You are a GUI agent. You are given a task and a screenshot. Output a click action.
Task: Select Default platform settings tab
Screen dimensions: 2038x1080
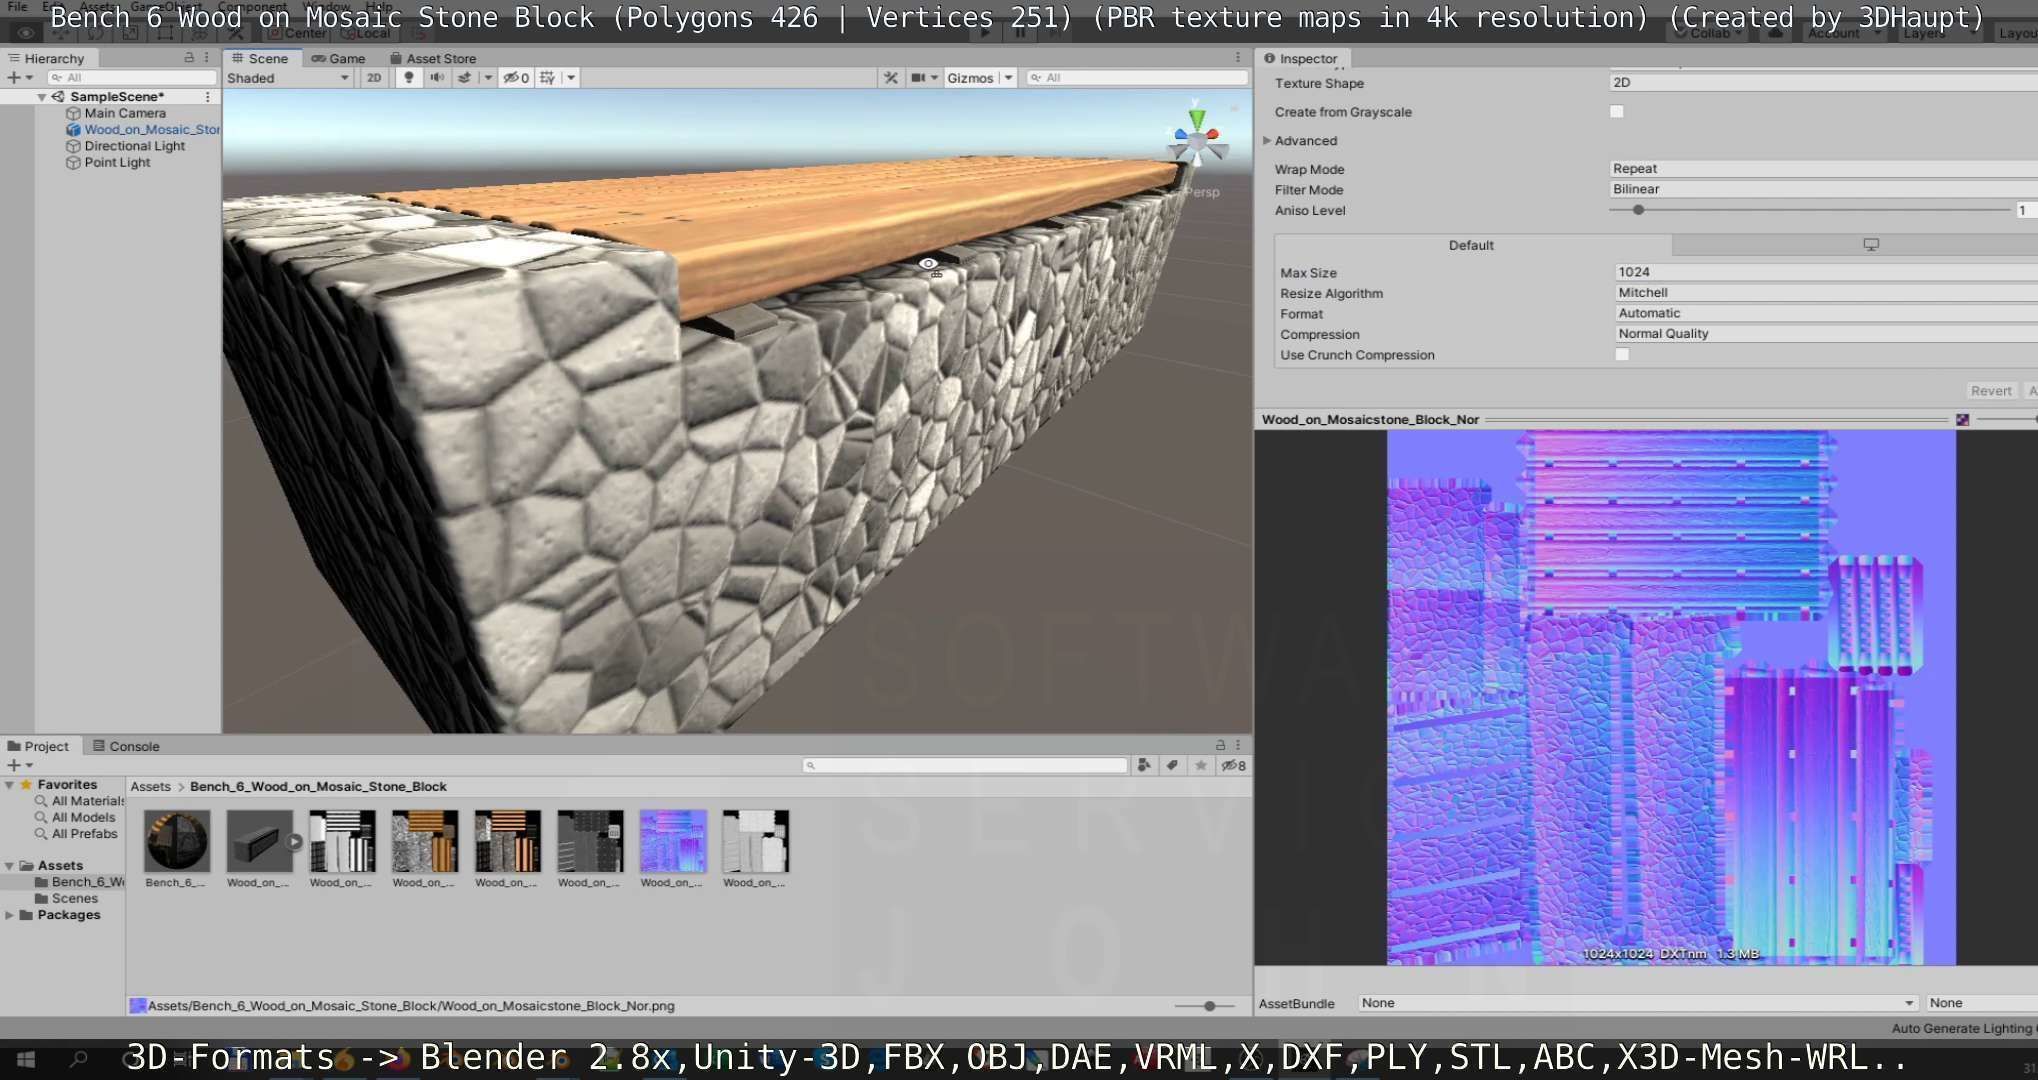[1472, 245]
